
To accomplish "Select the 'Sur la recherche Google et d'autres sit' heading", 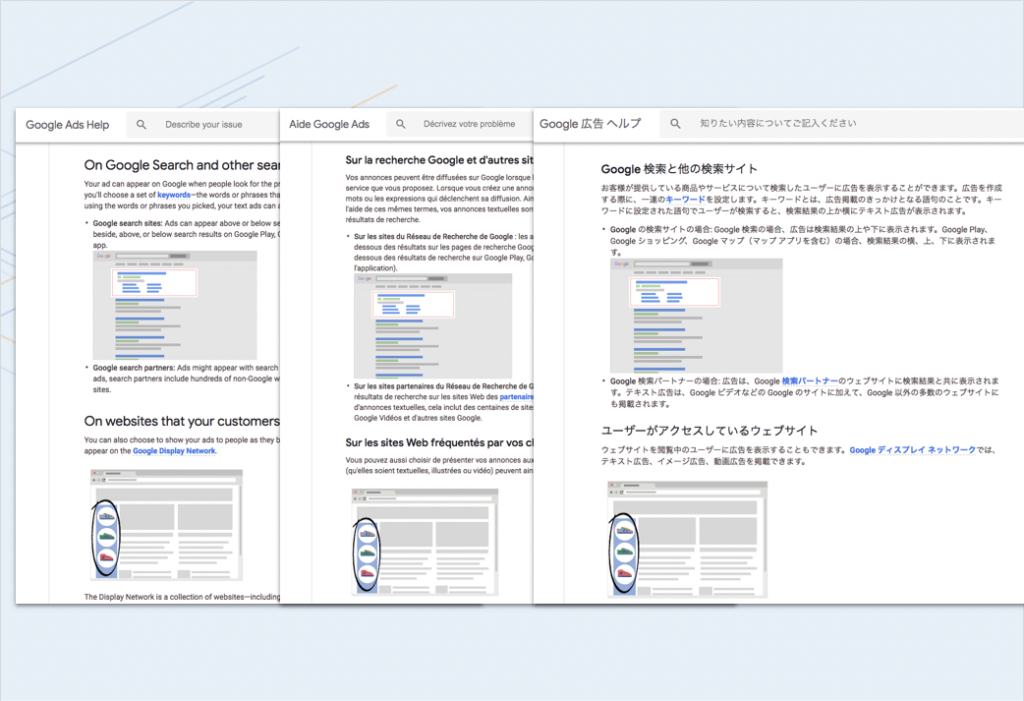I will [439, 160].
